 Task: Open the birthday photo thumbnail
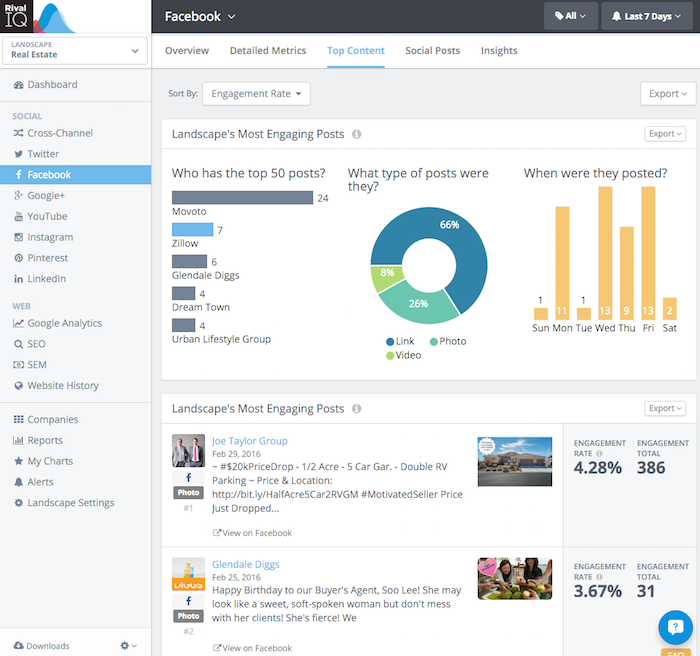point(515,579)
